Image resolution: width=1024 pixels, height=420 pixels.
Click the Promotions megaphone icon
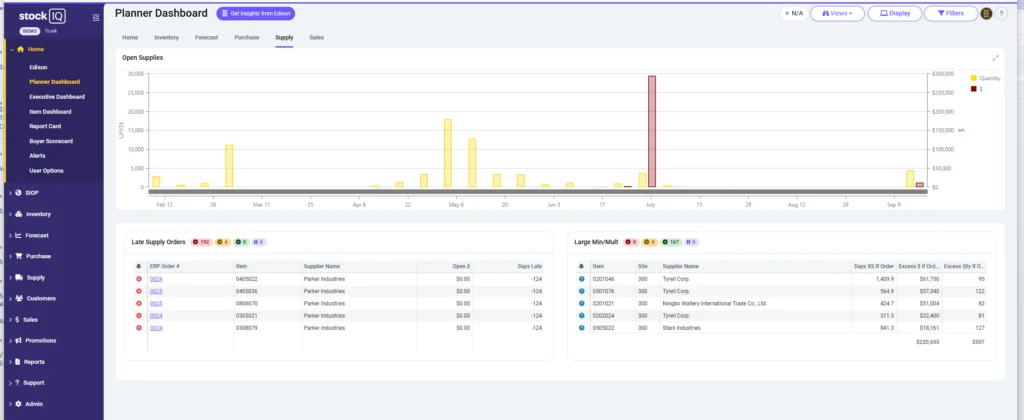pos(19,340)
